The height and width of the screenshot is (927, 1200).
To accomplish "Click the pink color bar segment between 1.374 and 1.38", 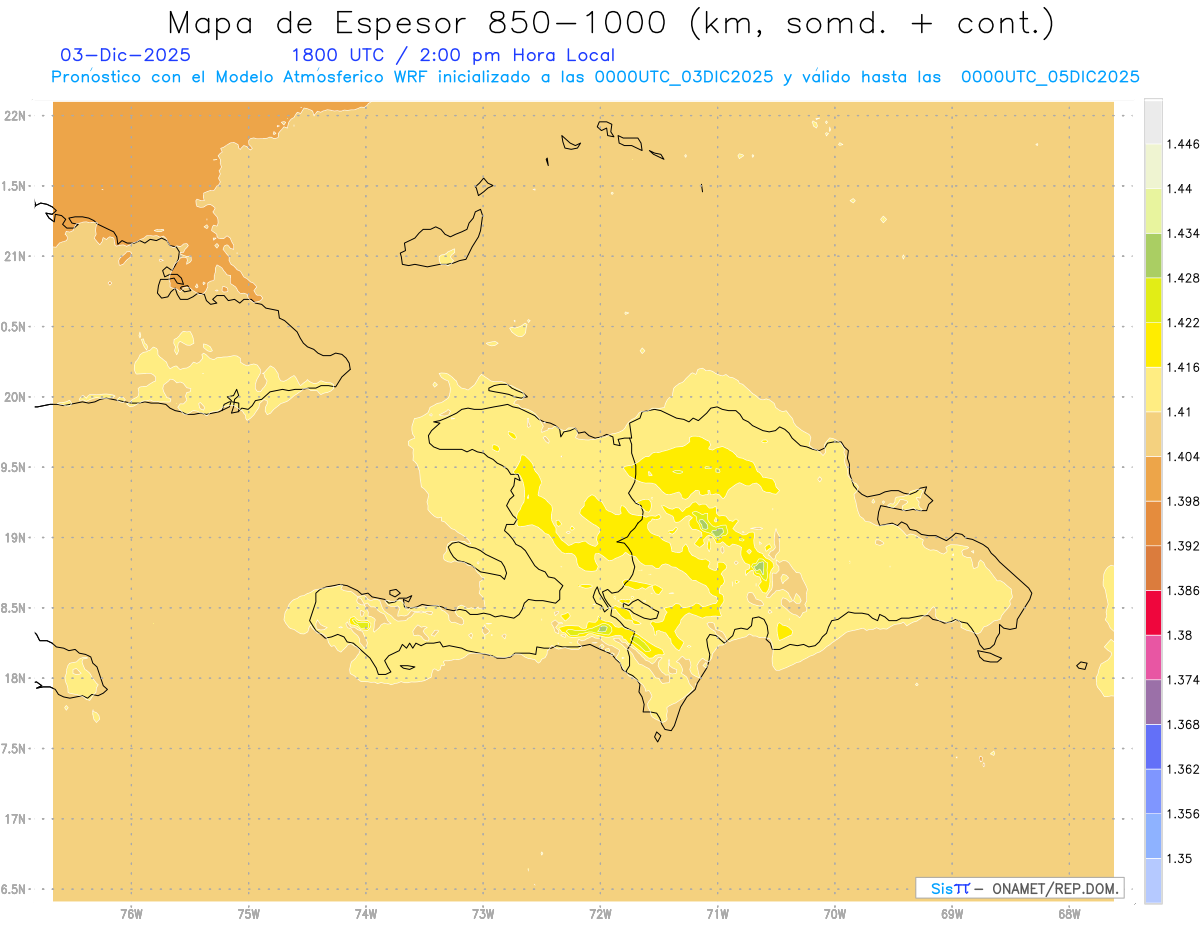I will click(x=1153, y=657).
